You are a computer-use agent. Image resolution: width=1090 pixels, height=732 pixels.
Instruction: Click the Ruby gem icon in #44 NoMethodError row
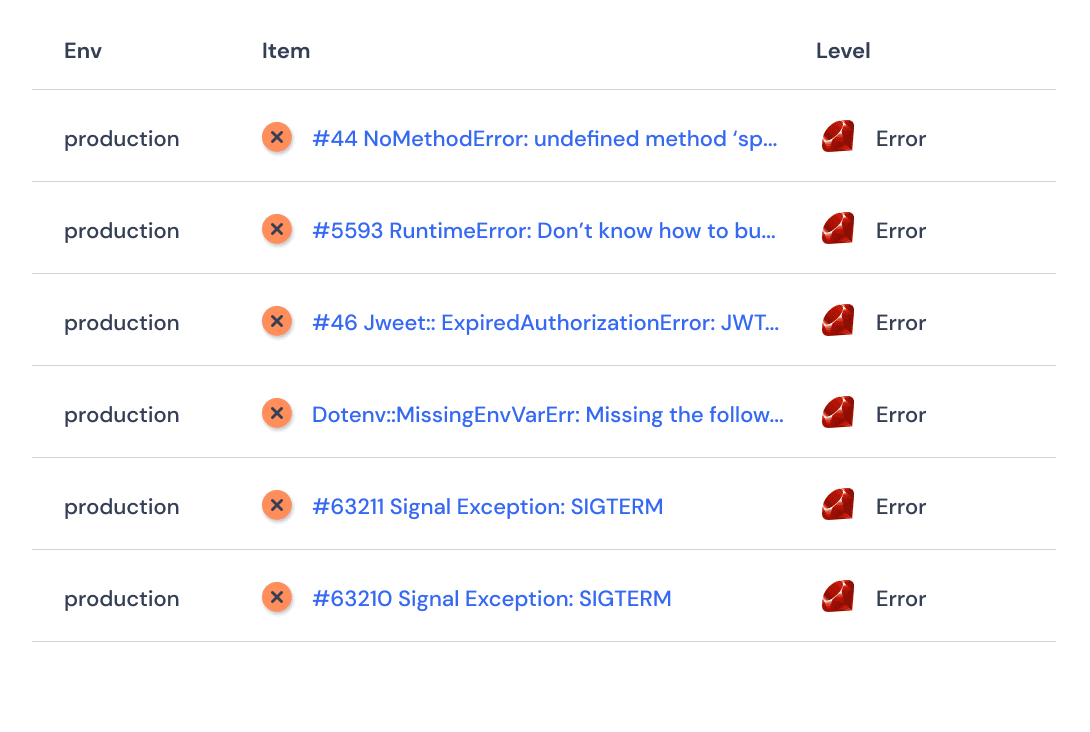click(838, 138)
